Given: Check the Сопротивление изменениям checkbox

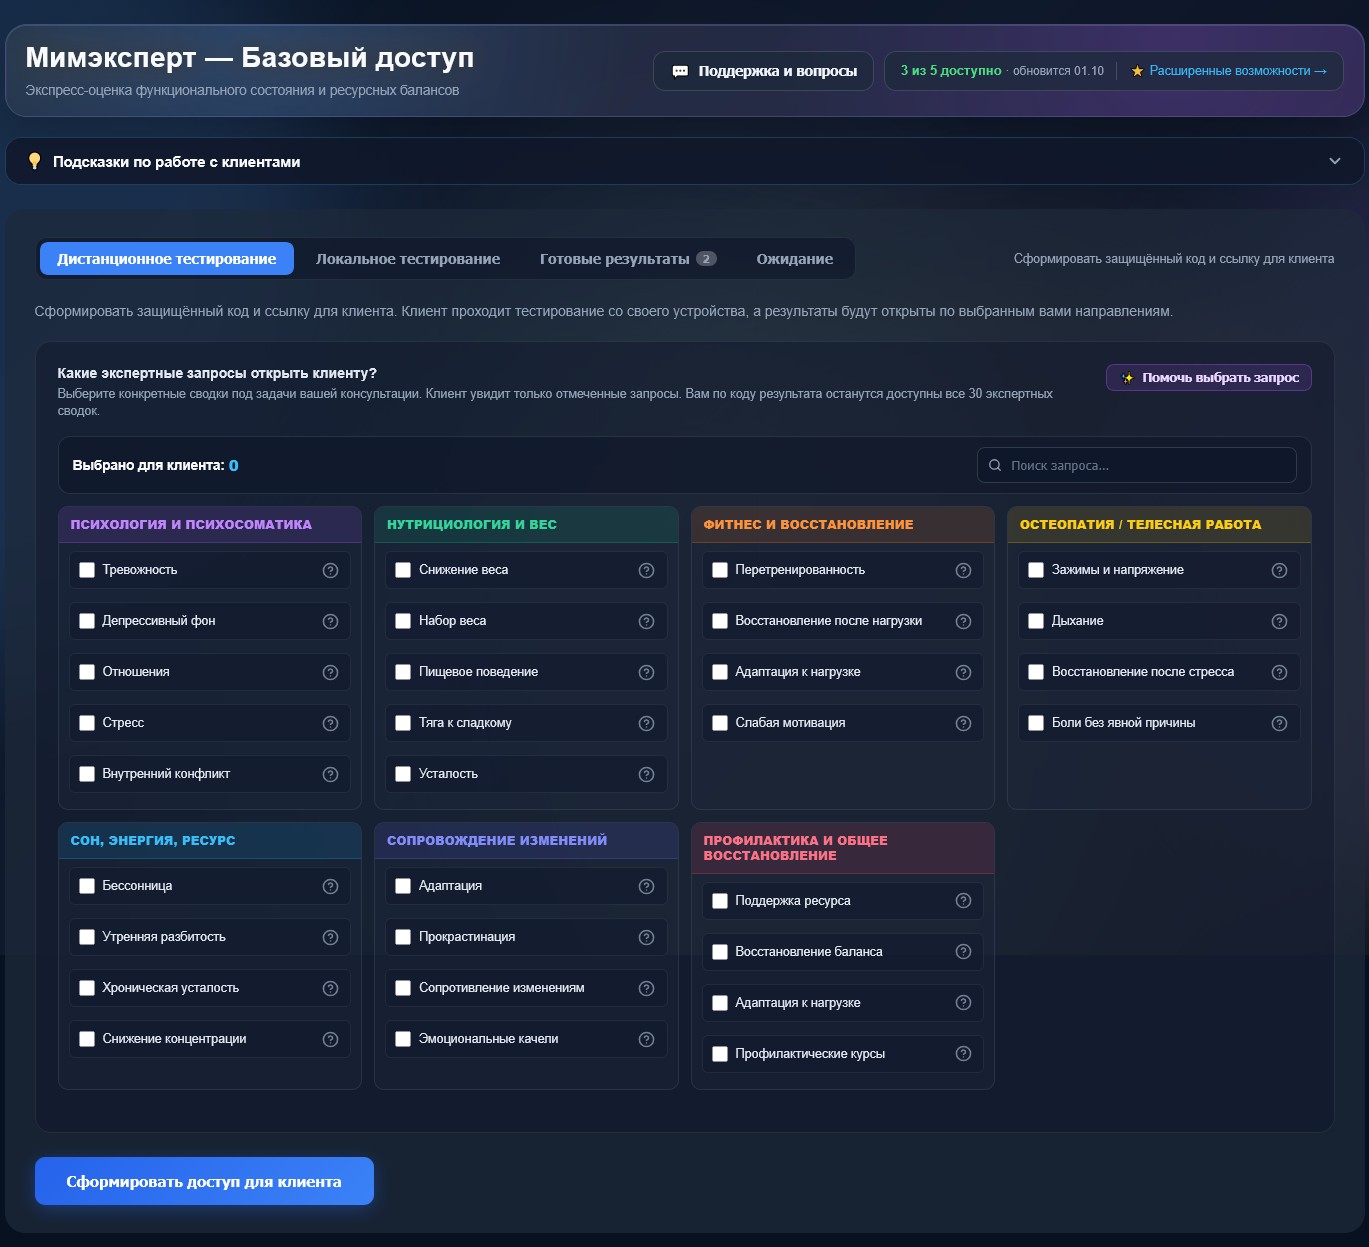Looking at the screenshot, I should click(x=403, y=988).
